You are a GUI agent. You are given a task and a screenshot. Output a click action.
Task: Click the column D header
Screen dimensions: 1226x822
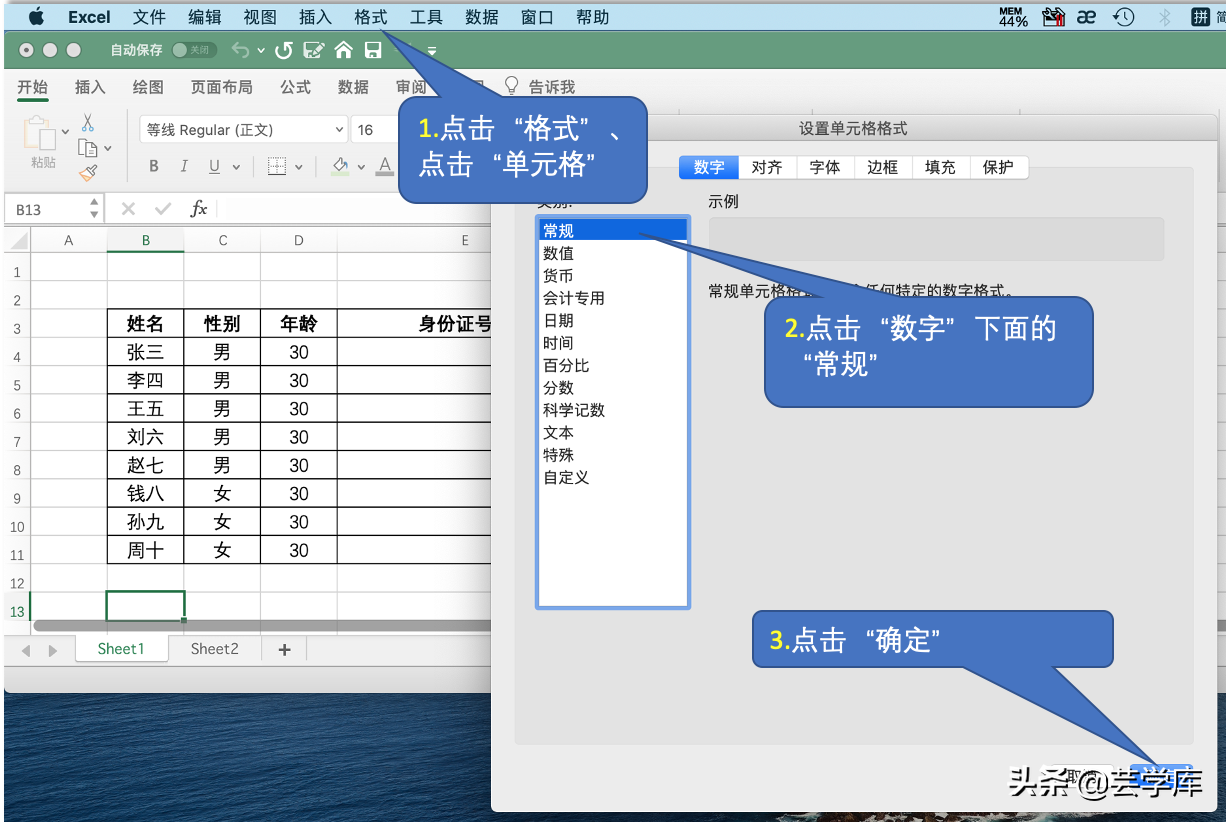299,240
